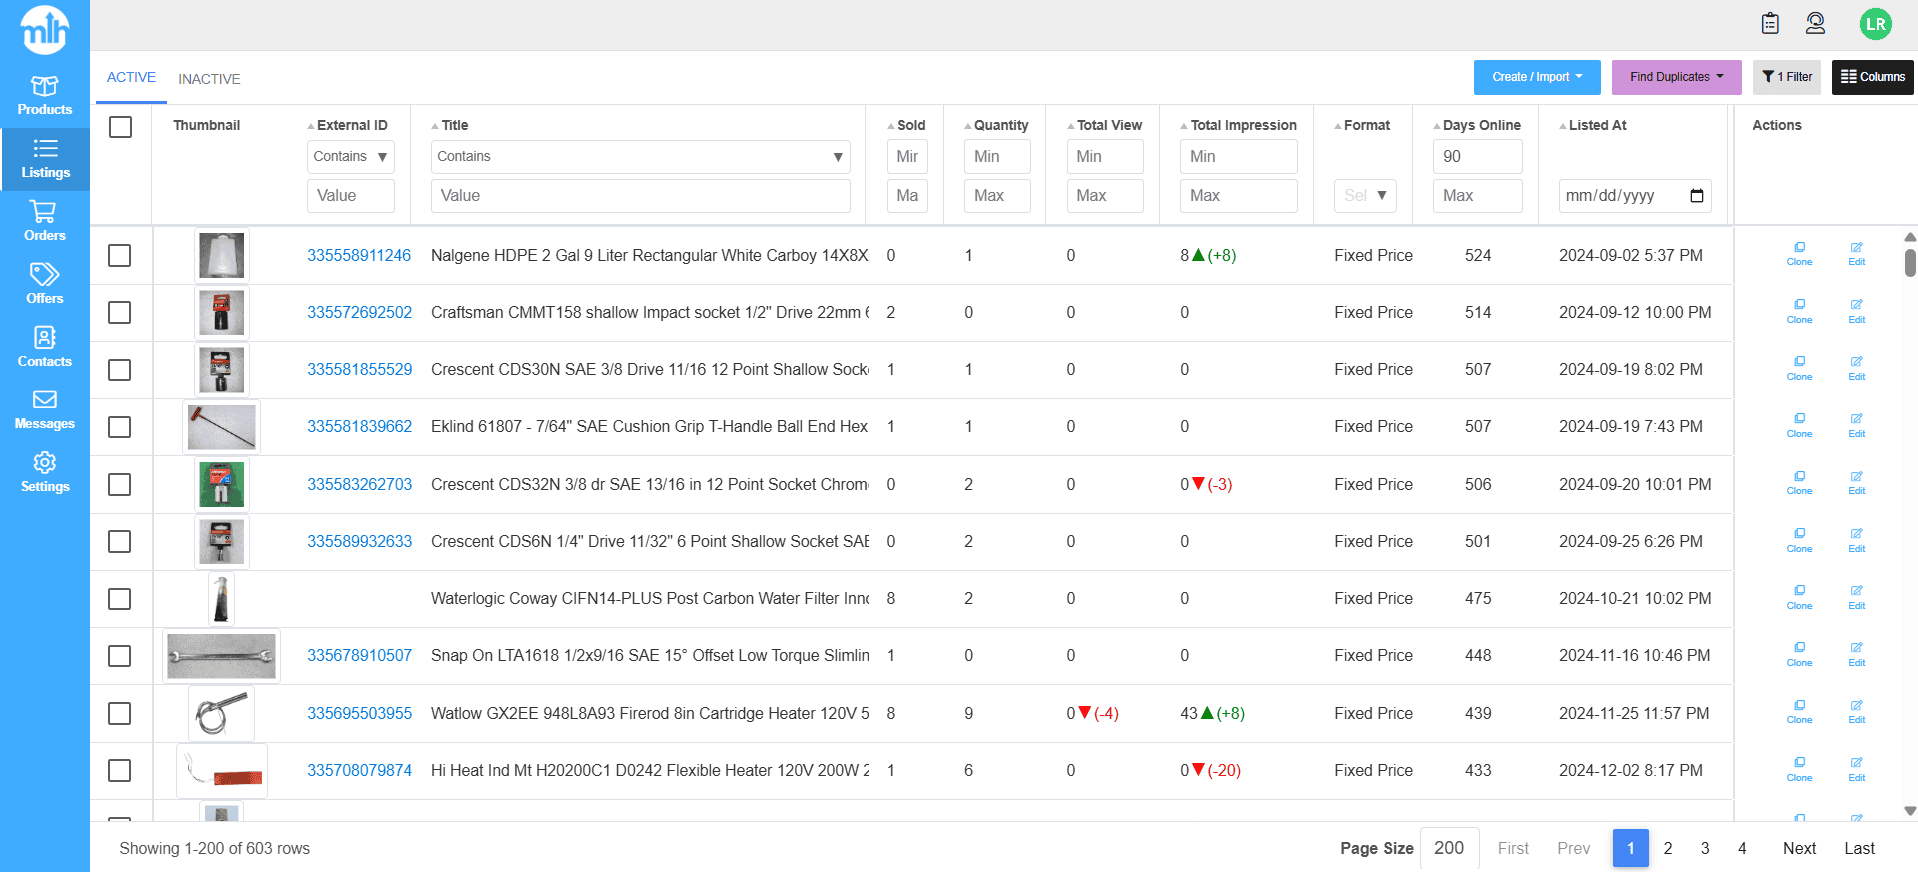The width and height of the screenshot is (1918, 872).
Task: Click Clone icon for Nalgene Carboy listing
Action: (x=1798, y=253)
